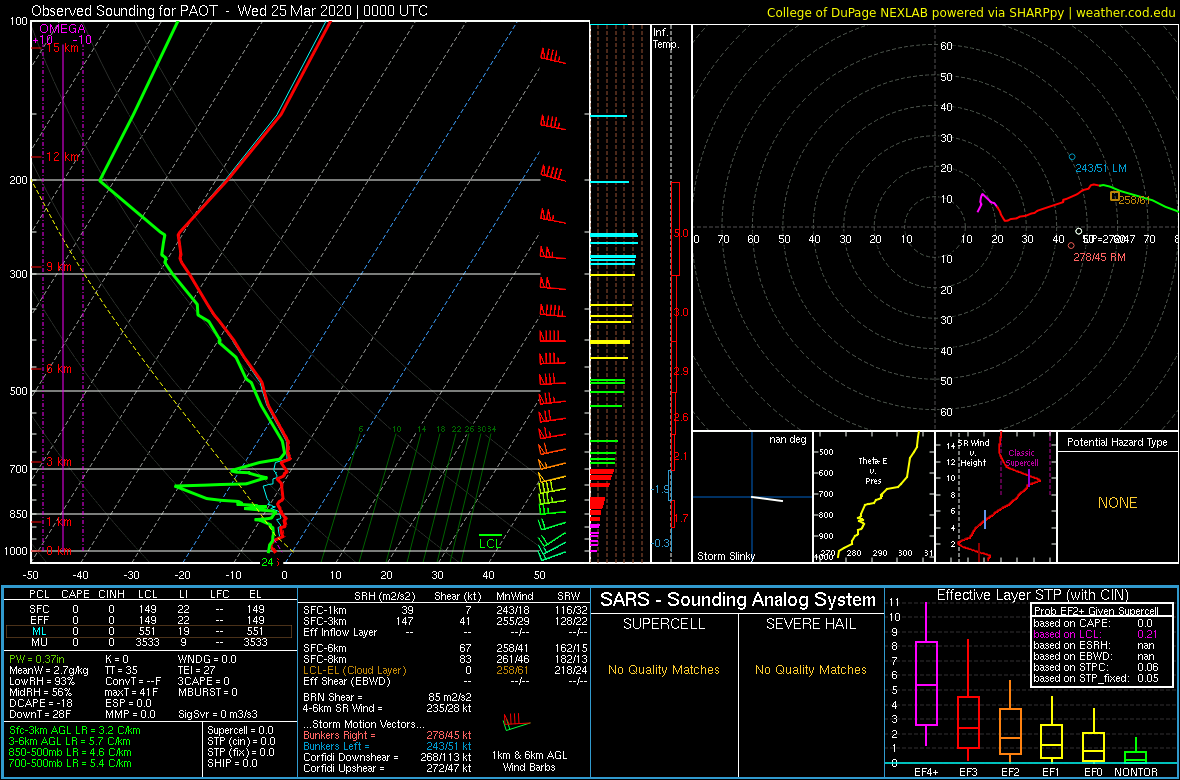Click the Bunkers right-mover circle on hodograph

coord(1071,245)
